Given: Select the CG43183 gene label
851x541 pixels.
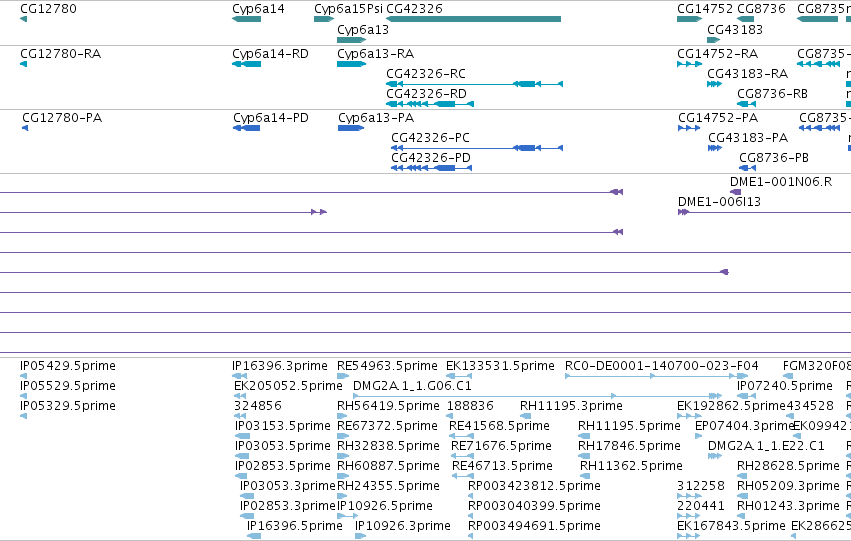Looking at the screenshot, I should [x=735, y=30].
